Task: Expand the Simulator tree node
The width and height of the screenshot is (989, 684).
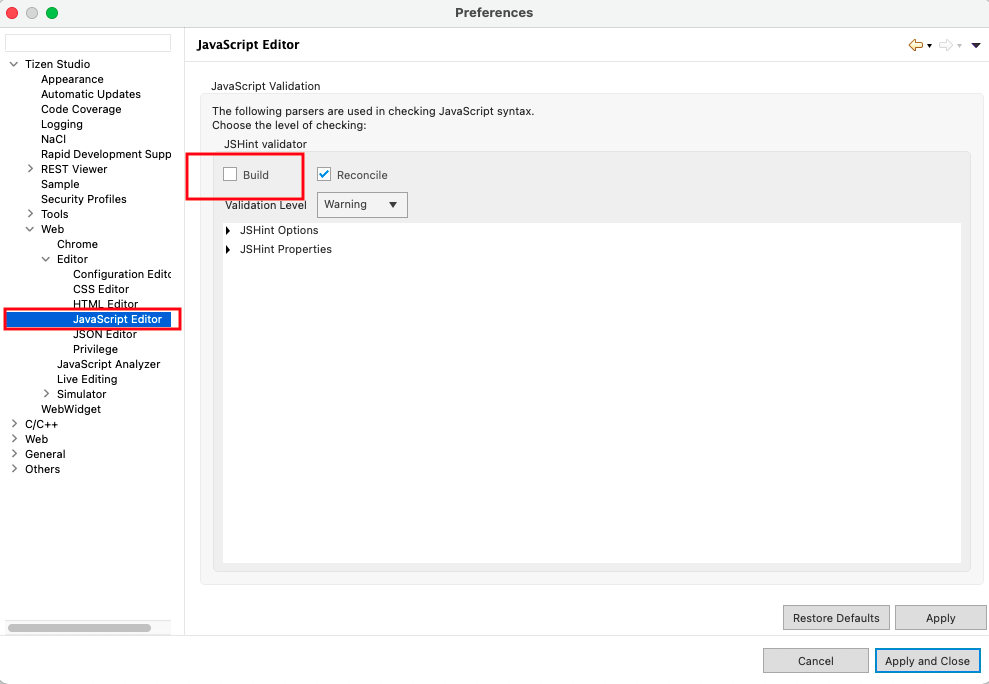Action: (46, 394)
